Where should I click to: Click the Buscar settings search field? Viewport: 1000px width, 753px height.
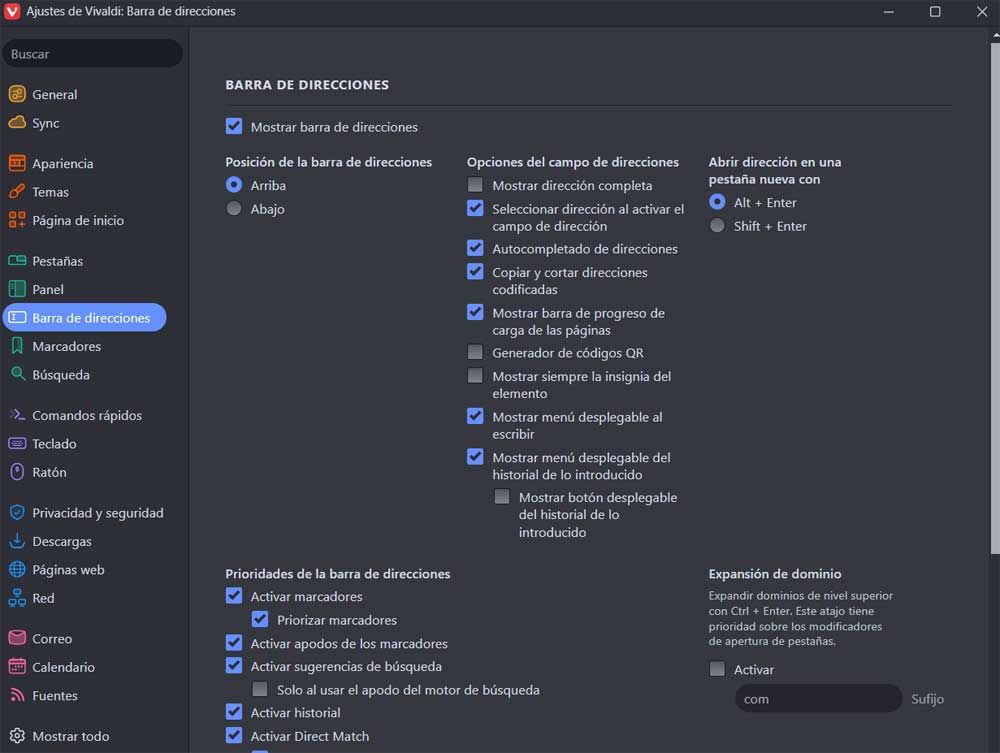[x=92, y=54]
